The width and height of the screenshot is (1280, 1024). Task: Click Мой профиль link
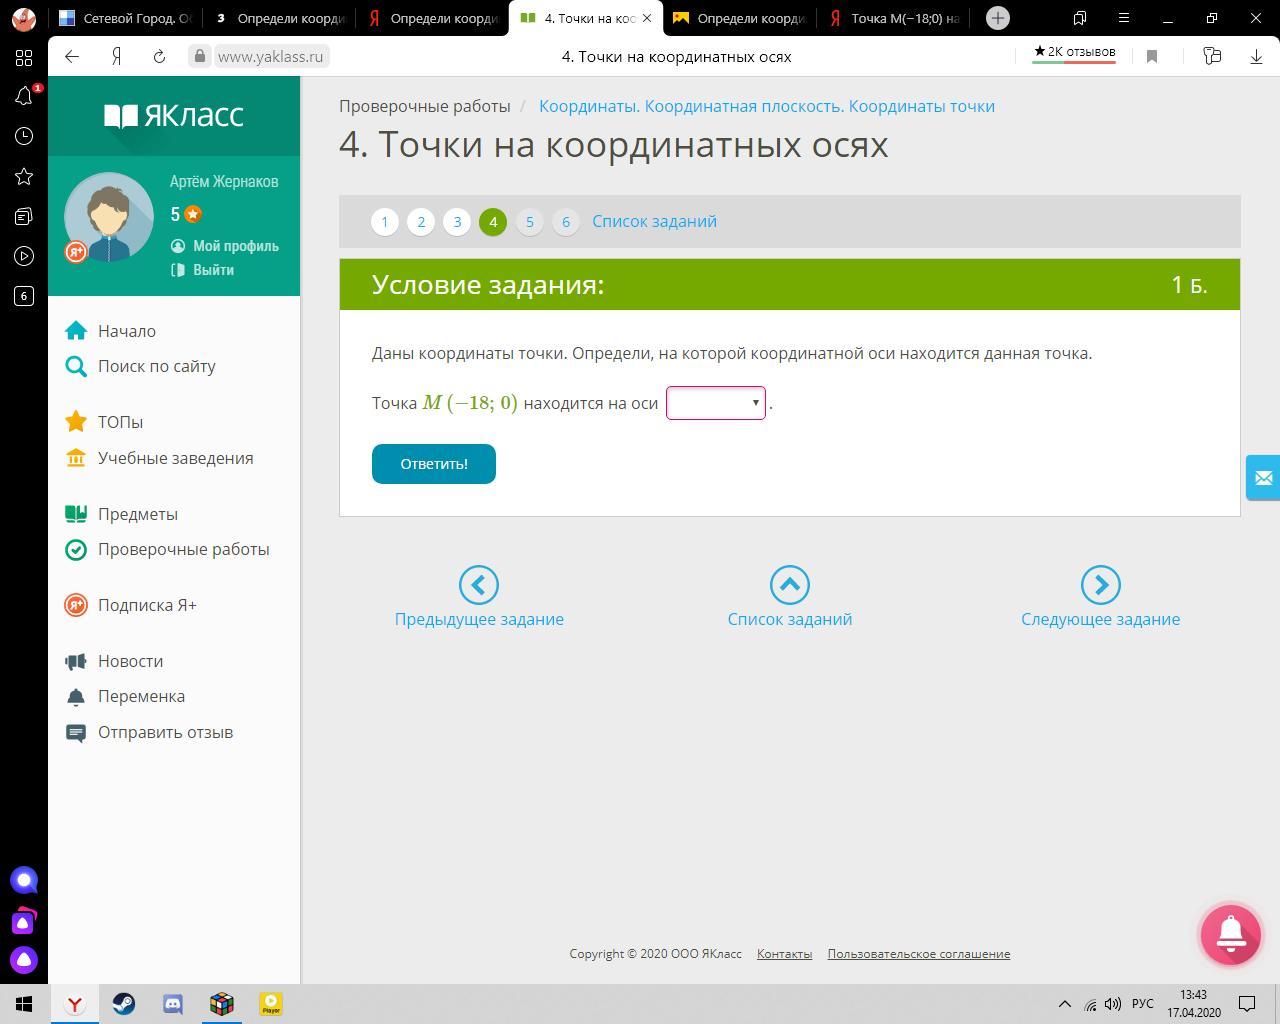click(x=235, y=246)
